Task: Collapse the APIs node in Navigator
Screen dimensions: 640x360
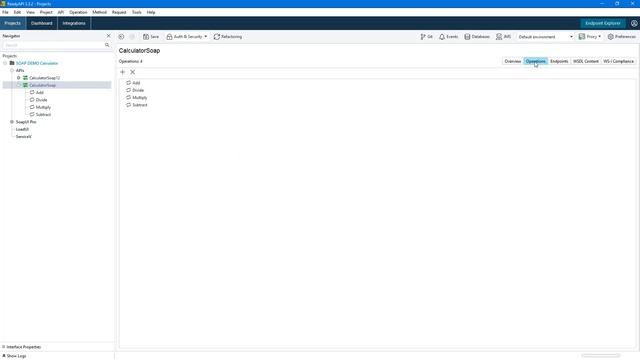Action: tap(12, 71)
